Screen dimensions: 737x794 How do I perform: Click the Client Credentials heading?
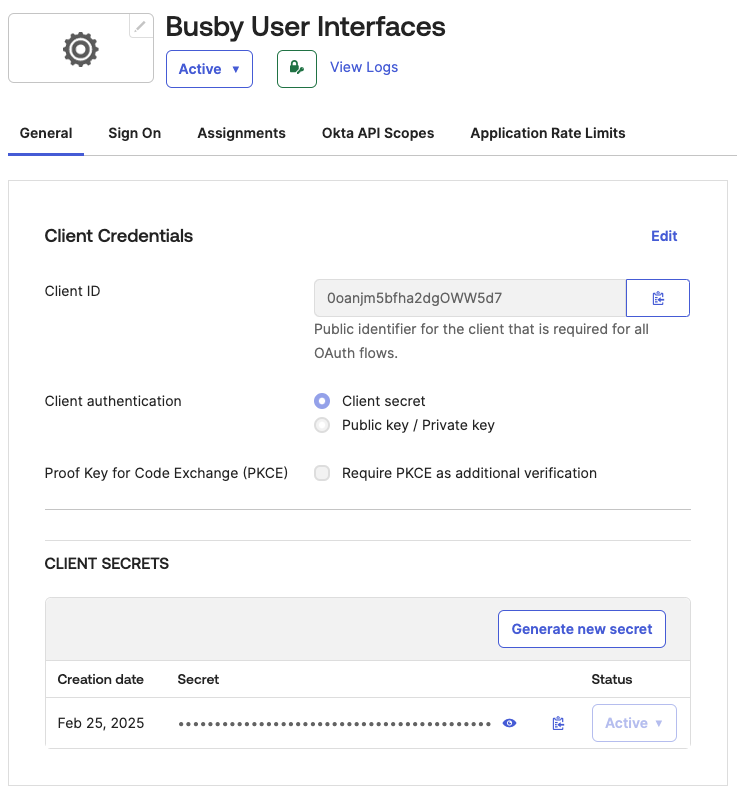pyautogui.click(x=119, y=236)
